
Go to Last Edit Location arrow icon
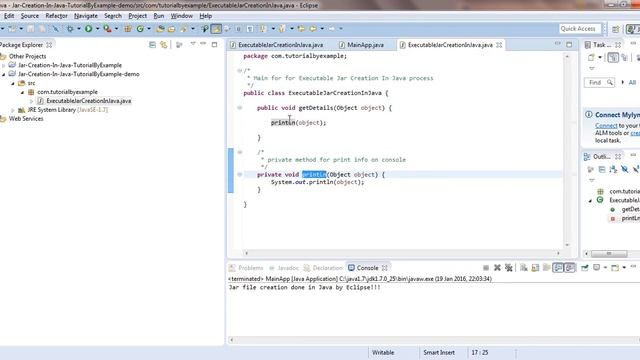click(301, 29)
